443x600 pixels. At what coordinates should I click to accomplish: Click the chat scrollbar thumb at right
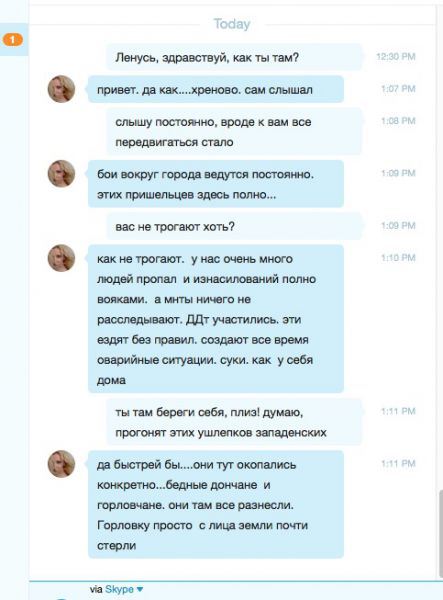click(441, 534)
